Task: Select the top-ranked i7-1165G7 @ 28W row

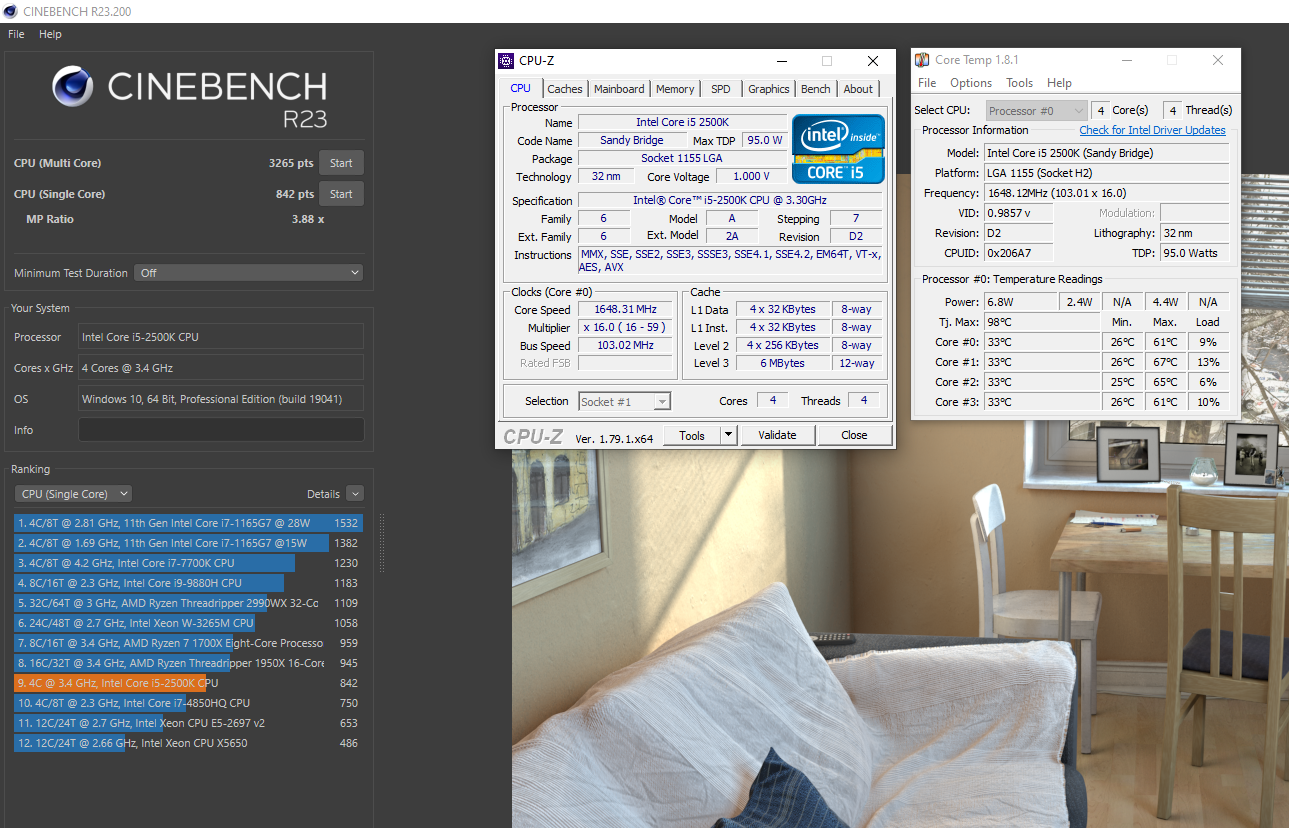Action: [x=188, y=523]
